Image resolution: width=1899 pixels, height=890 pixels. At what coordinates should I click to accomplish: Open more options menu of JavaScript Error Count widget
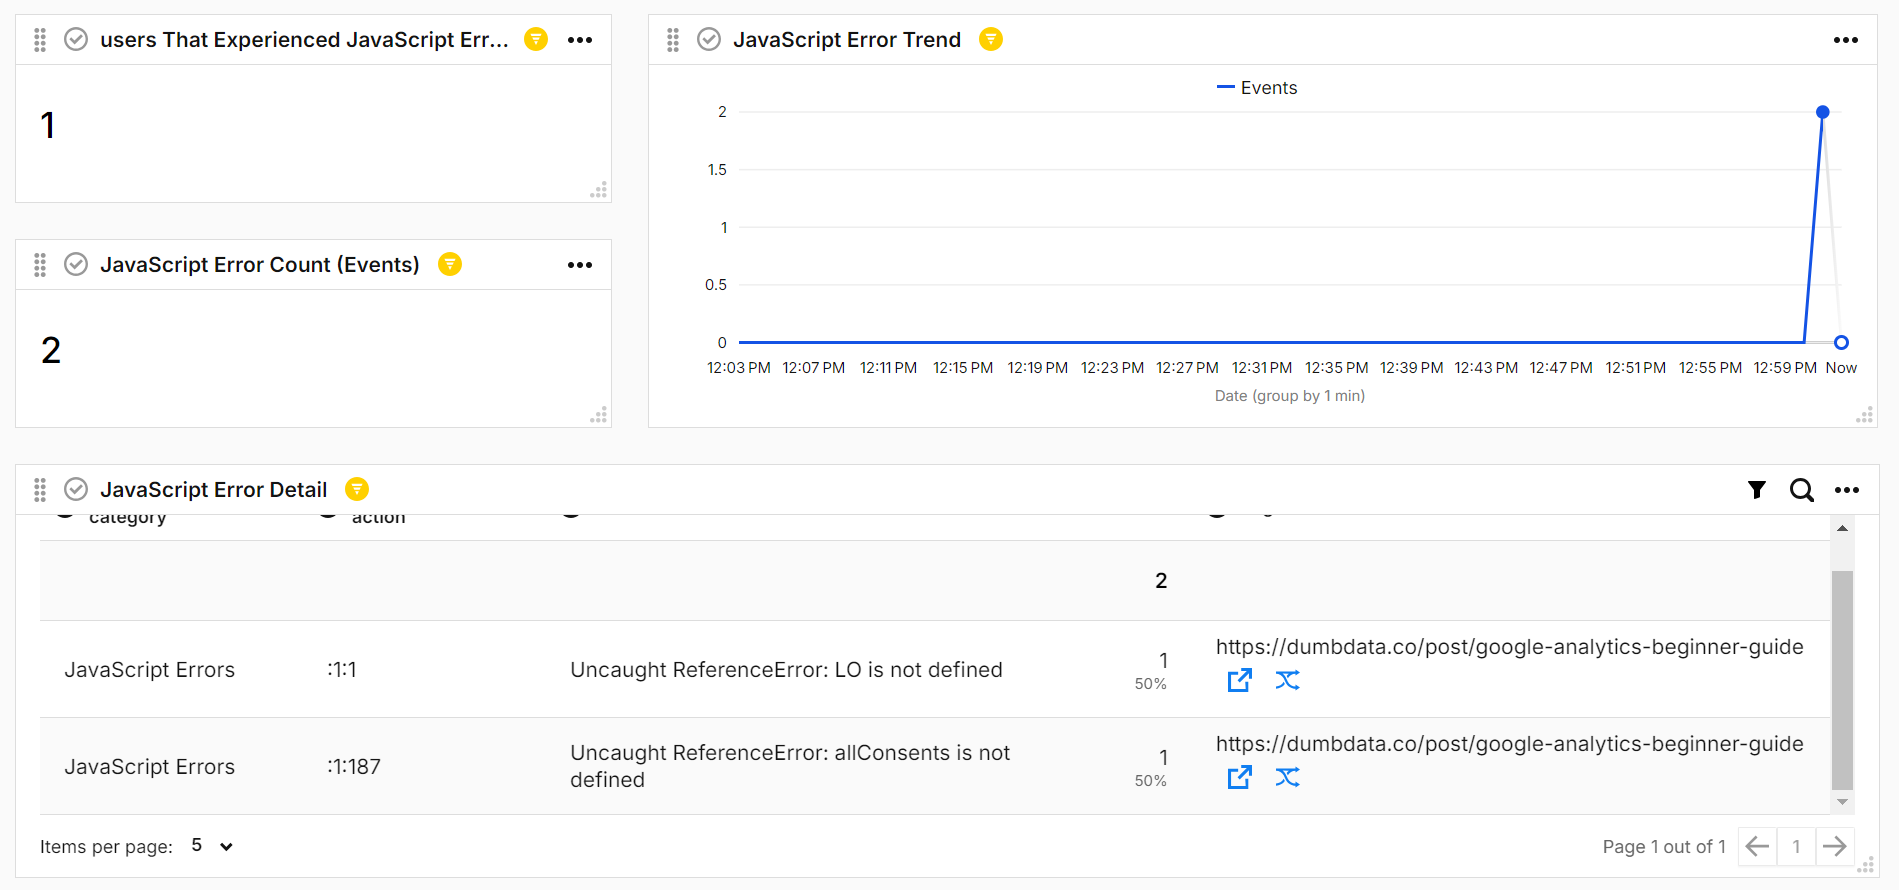click(x=580, y=265)
